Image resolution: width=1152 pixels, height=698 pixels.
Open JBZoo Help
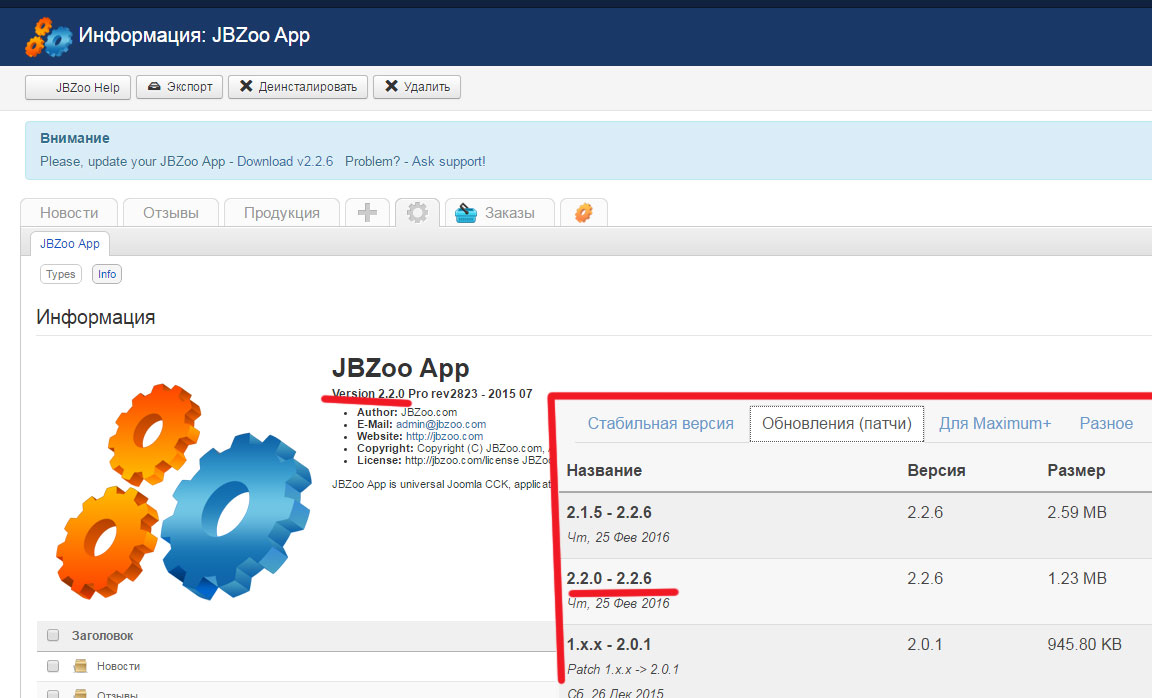78,87
